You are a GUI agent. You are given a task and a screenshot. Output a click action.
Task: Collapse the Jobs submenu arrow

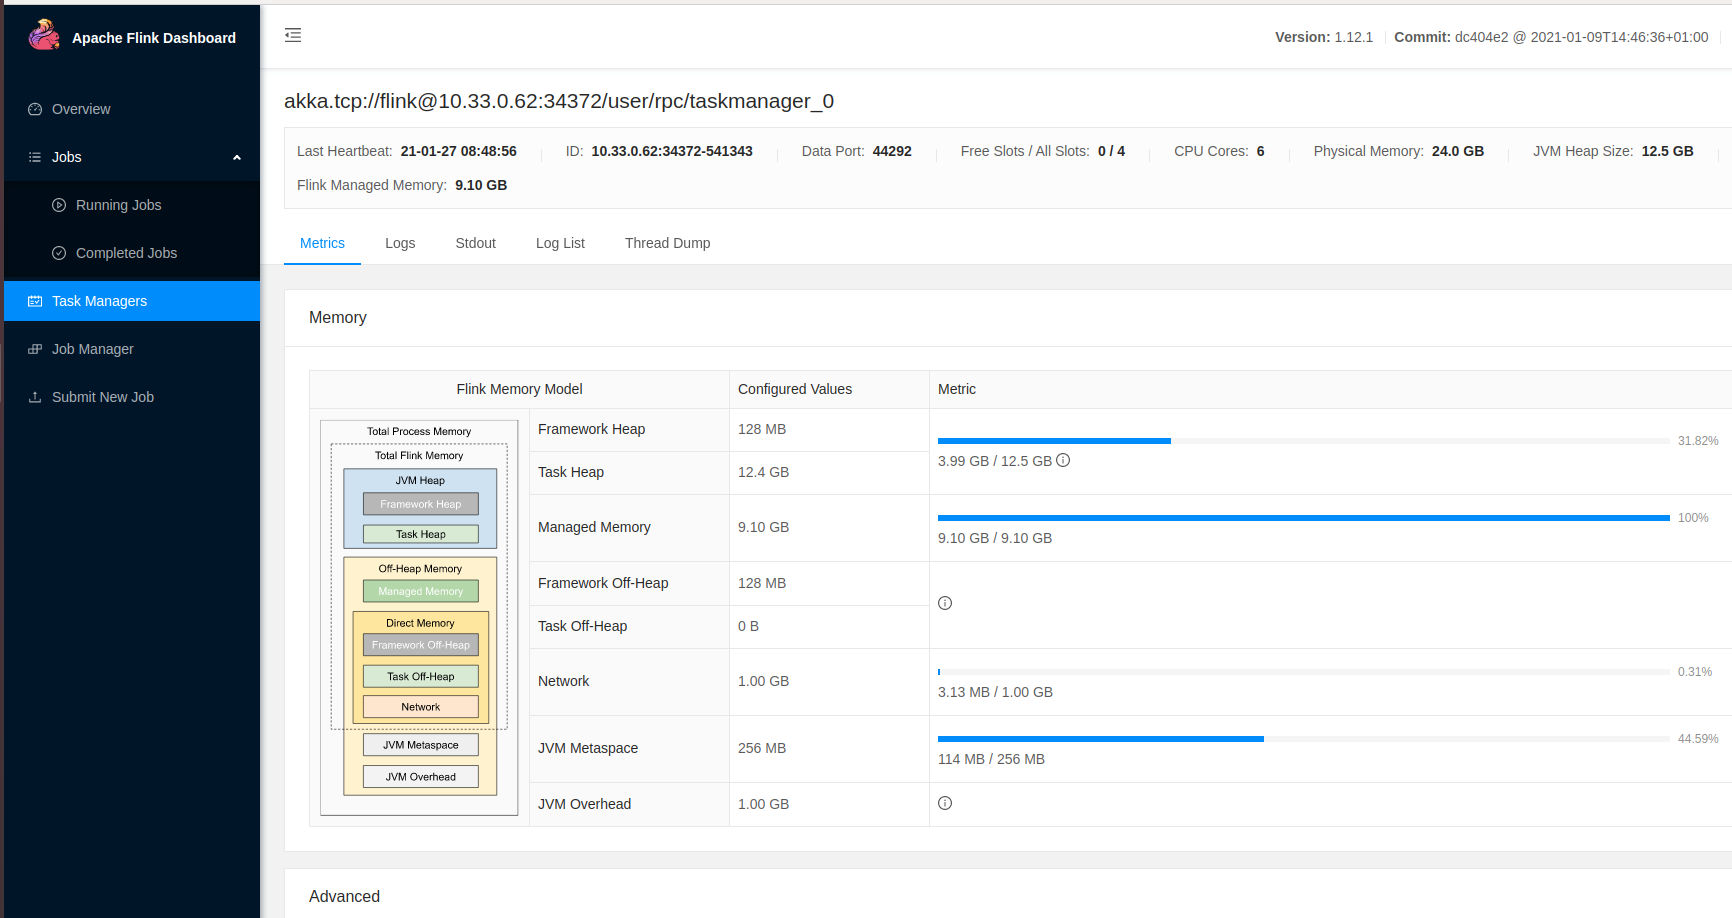pyautogui.click(x=237, y=157)
